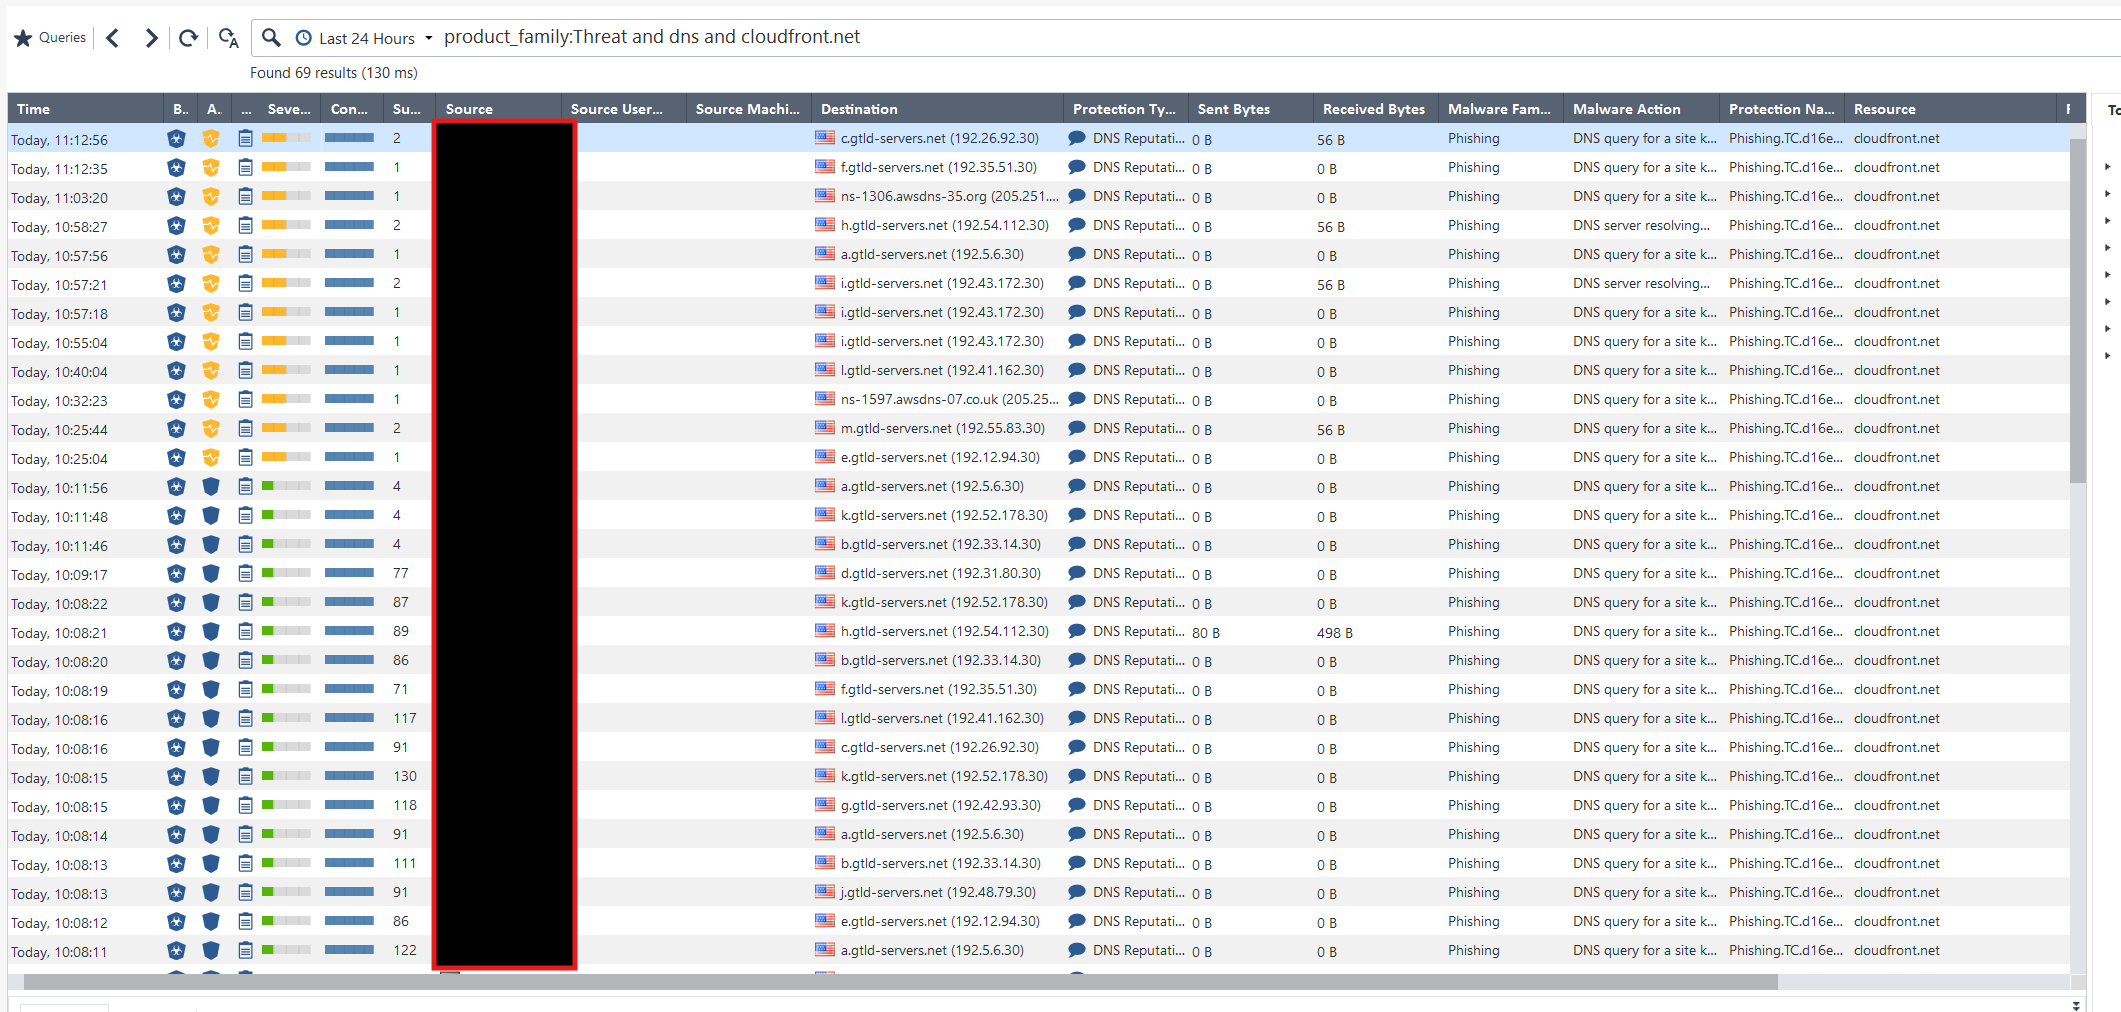Sort by the Destination column header
Viewport: 2121px width, 1012px height.
pos(937,109)
